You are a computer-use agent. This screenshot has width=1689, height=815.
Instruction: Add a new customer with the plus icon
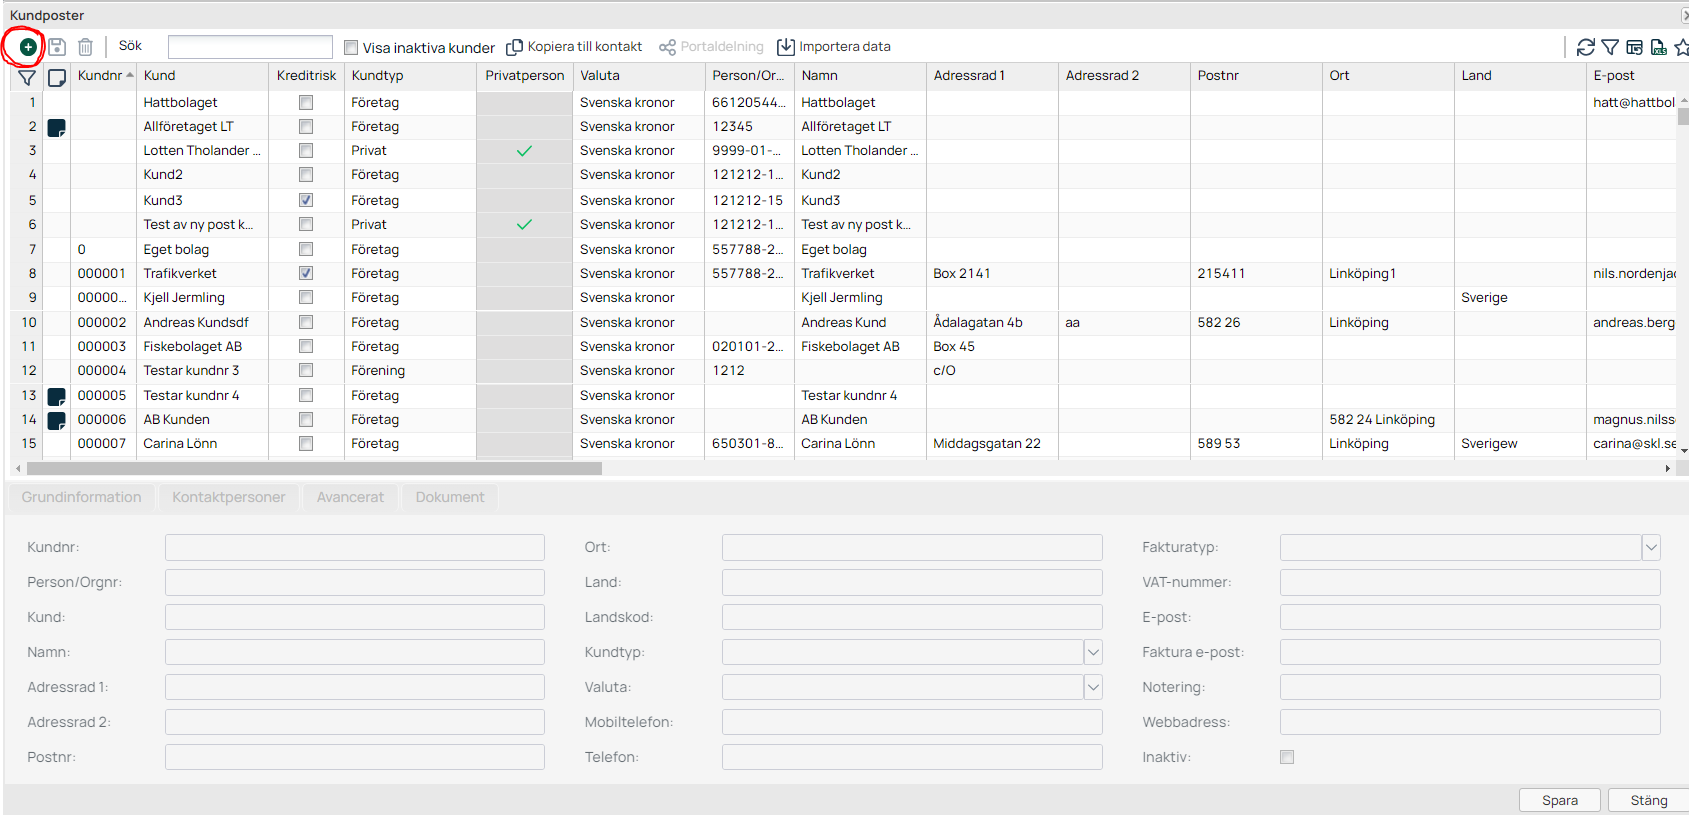click(x=28, y=47)
